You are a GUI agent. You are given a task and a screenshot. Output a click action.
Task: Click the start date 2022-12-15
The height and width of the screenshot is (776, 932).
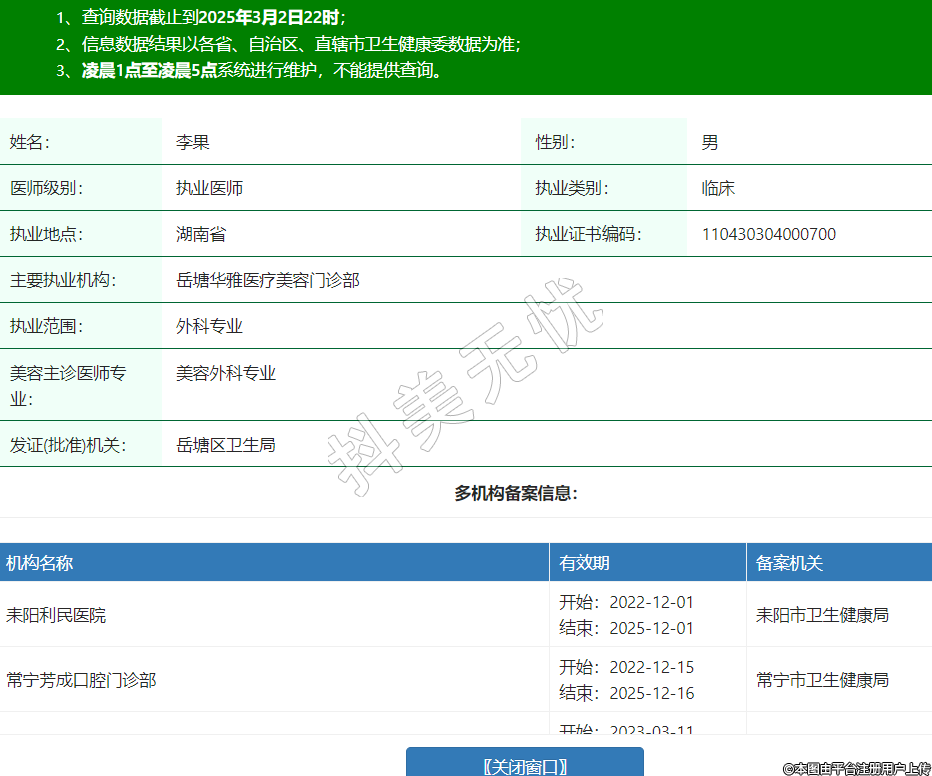click(651, 667)
